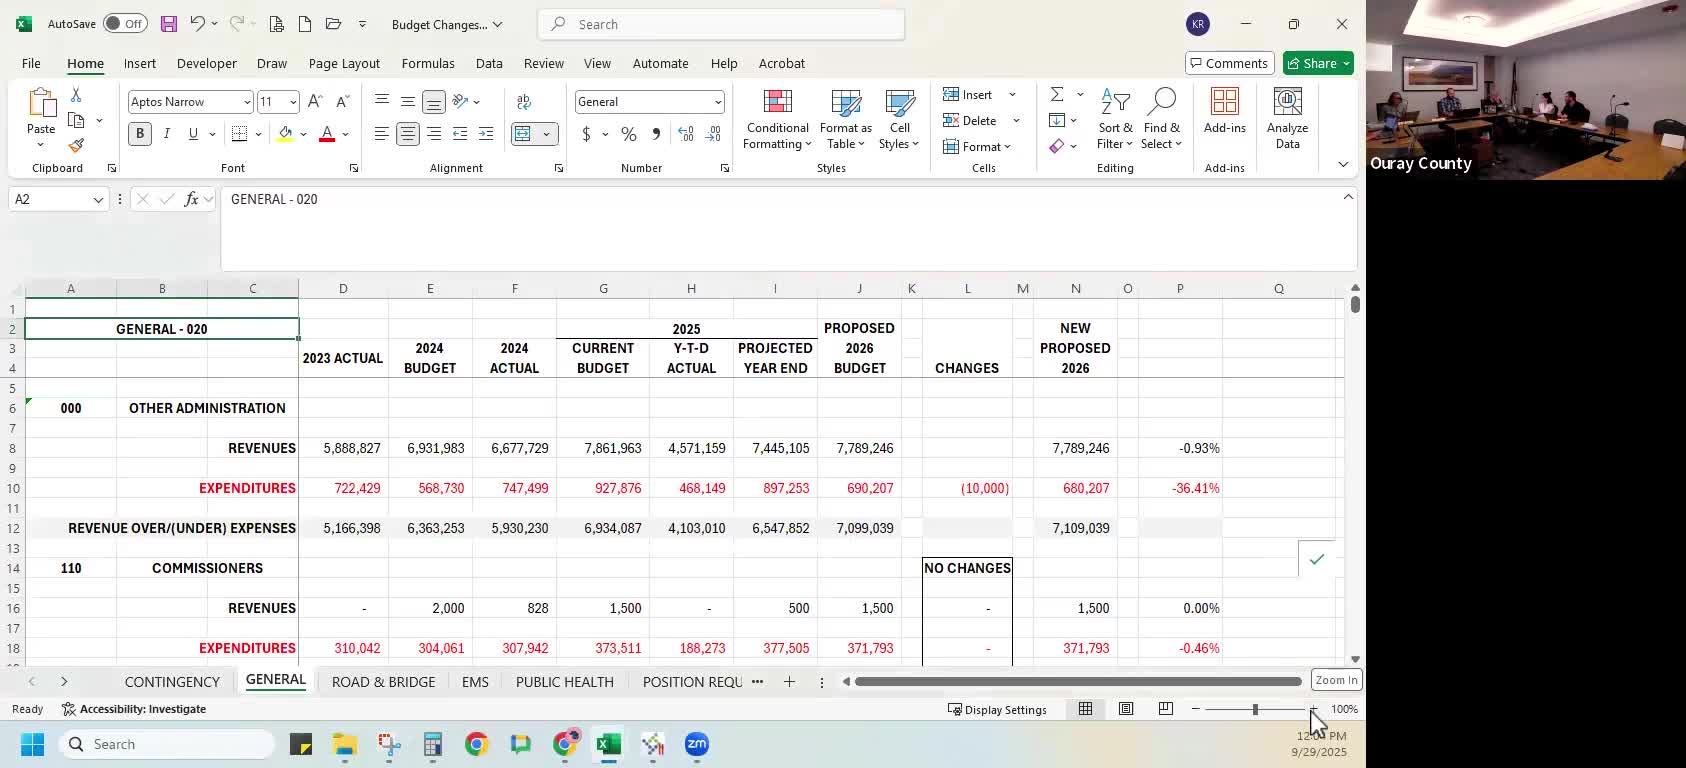Click the zoom slider handle

[1255, 709]
